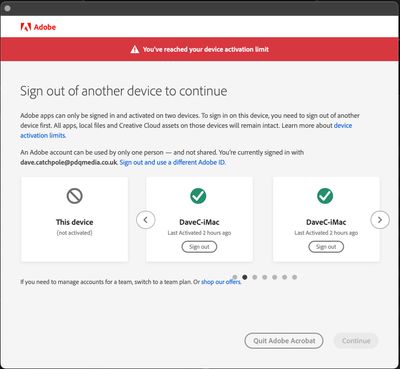Click the greyed-out Continue button
The width and height of the screenshot is (400, 369).
(x=356, y=341)
